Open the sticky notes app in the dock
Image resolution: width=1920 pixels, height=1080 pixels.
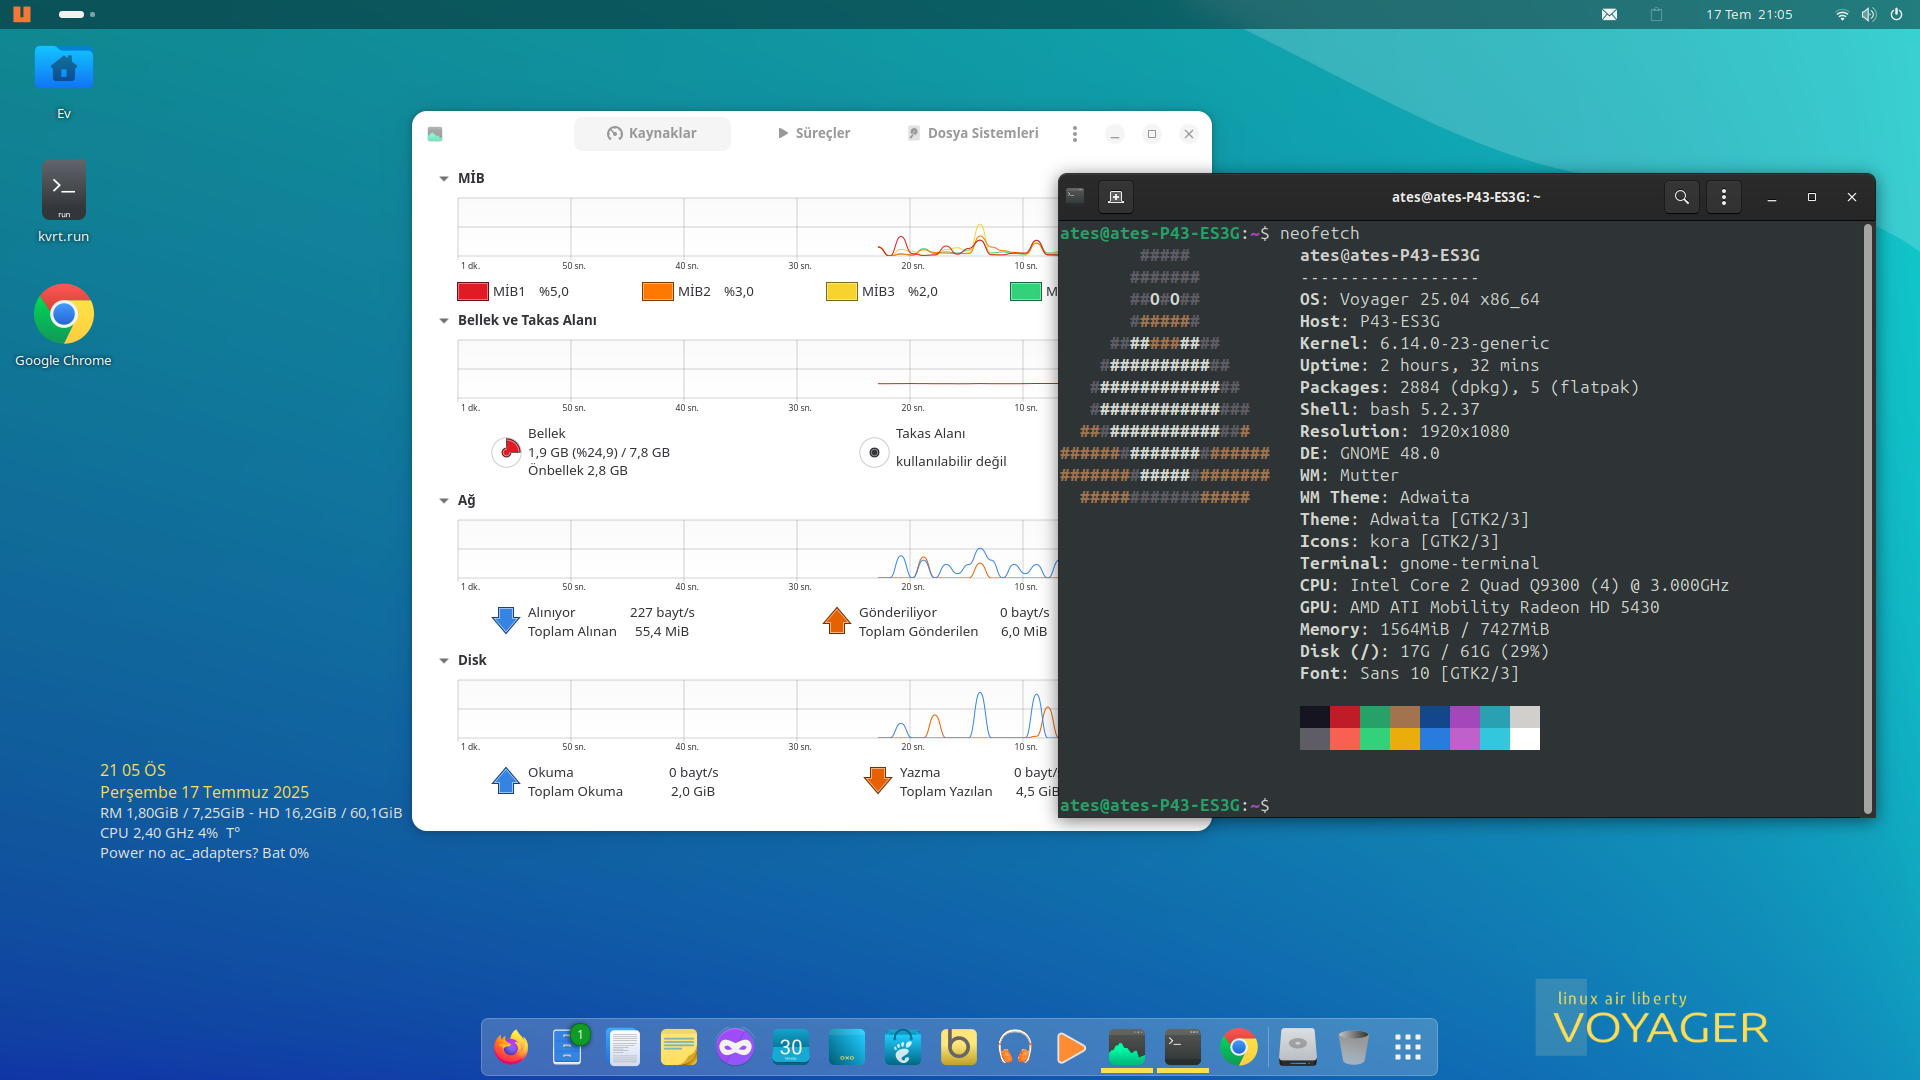679,1047
